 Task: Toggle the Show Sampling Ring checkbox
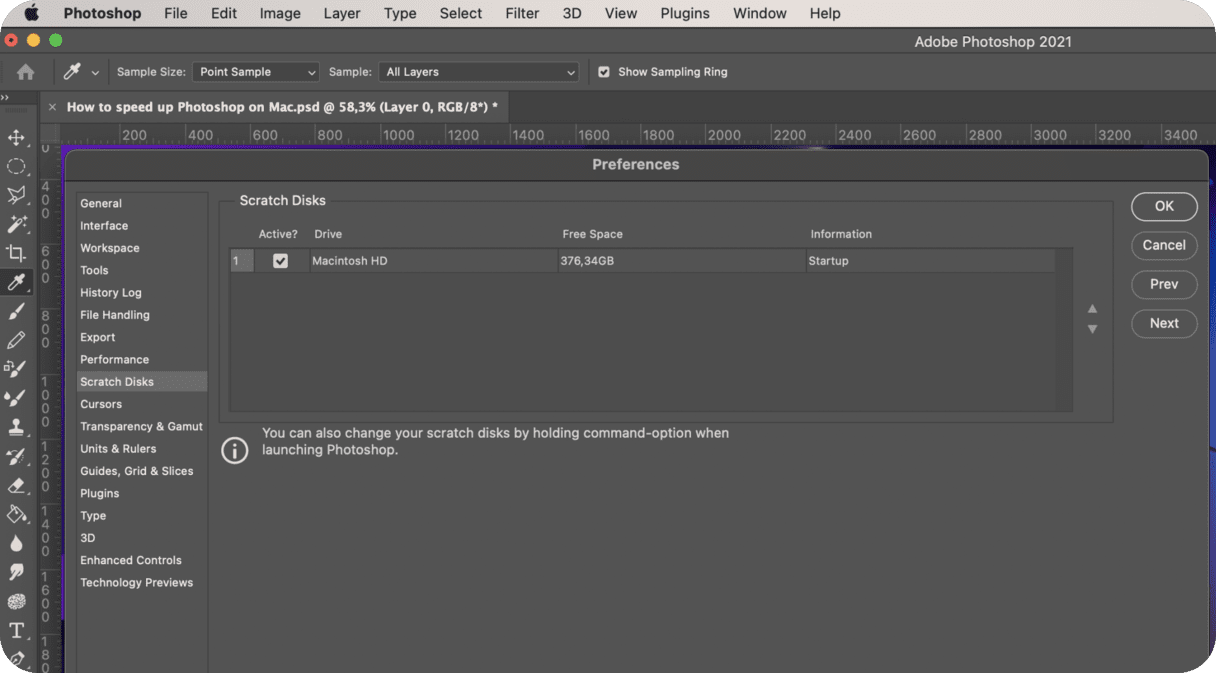coord(604,72)
